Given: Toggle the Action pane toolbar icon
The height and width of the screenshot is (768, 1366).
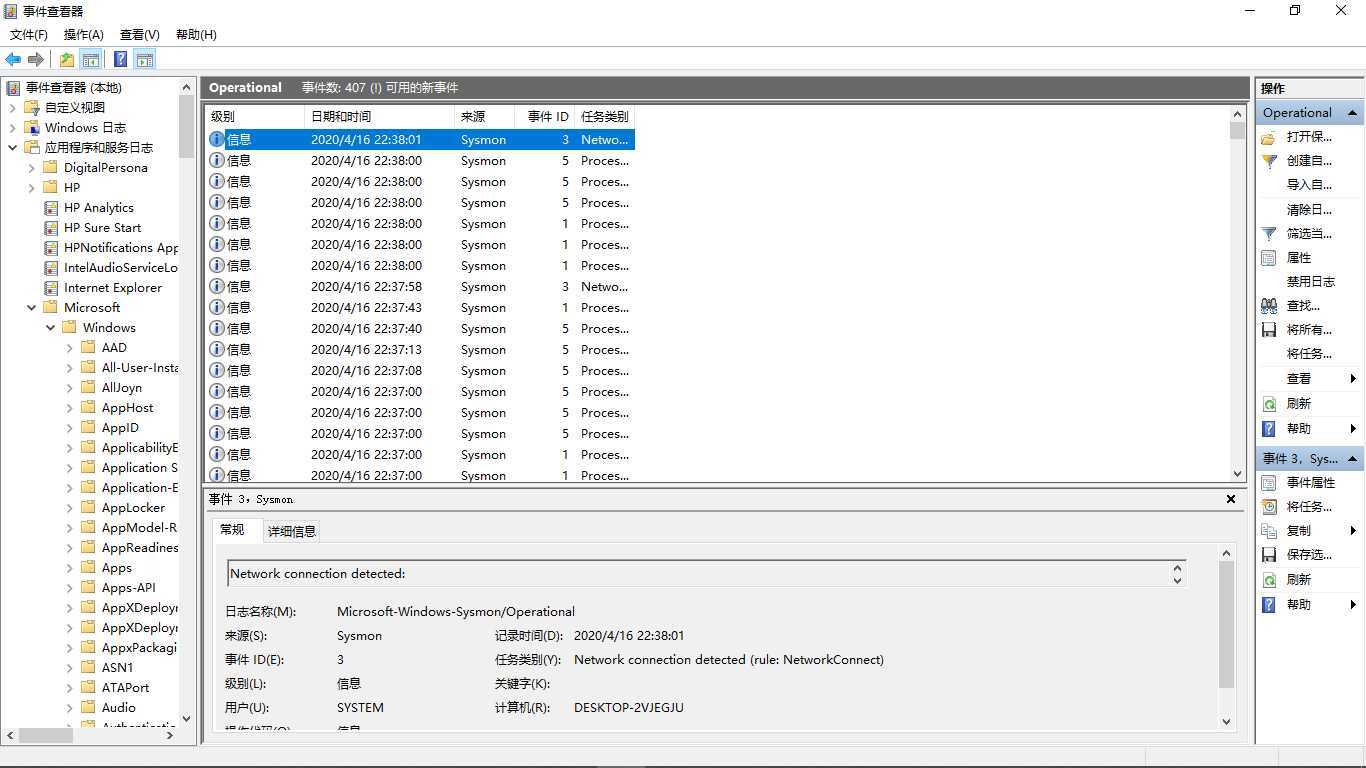Looking at the screenshot, I should click(145, 60).
